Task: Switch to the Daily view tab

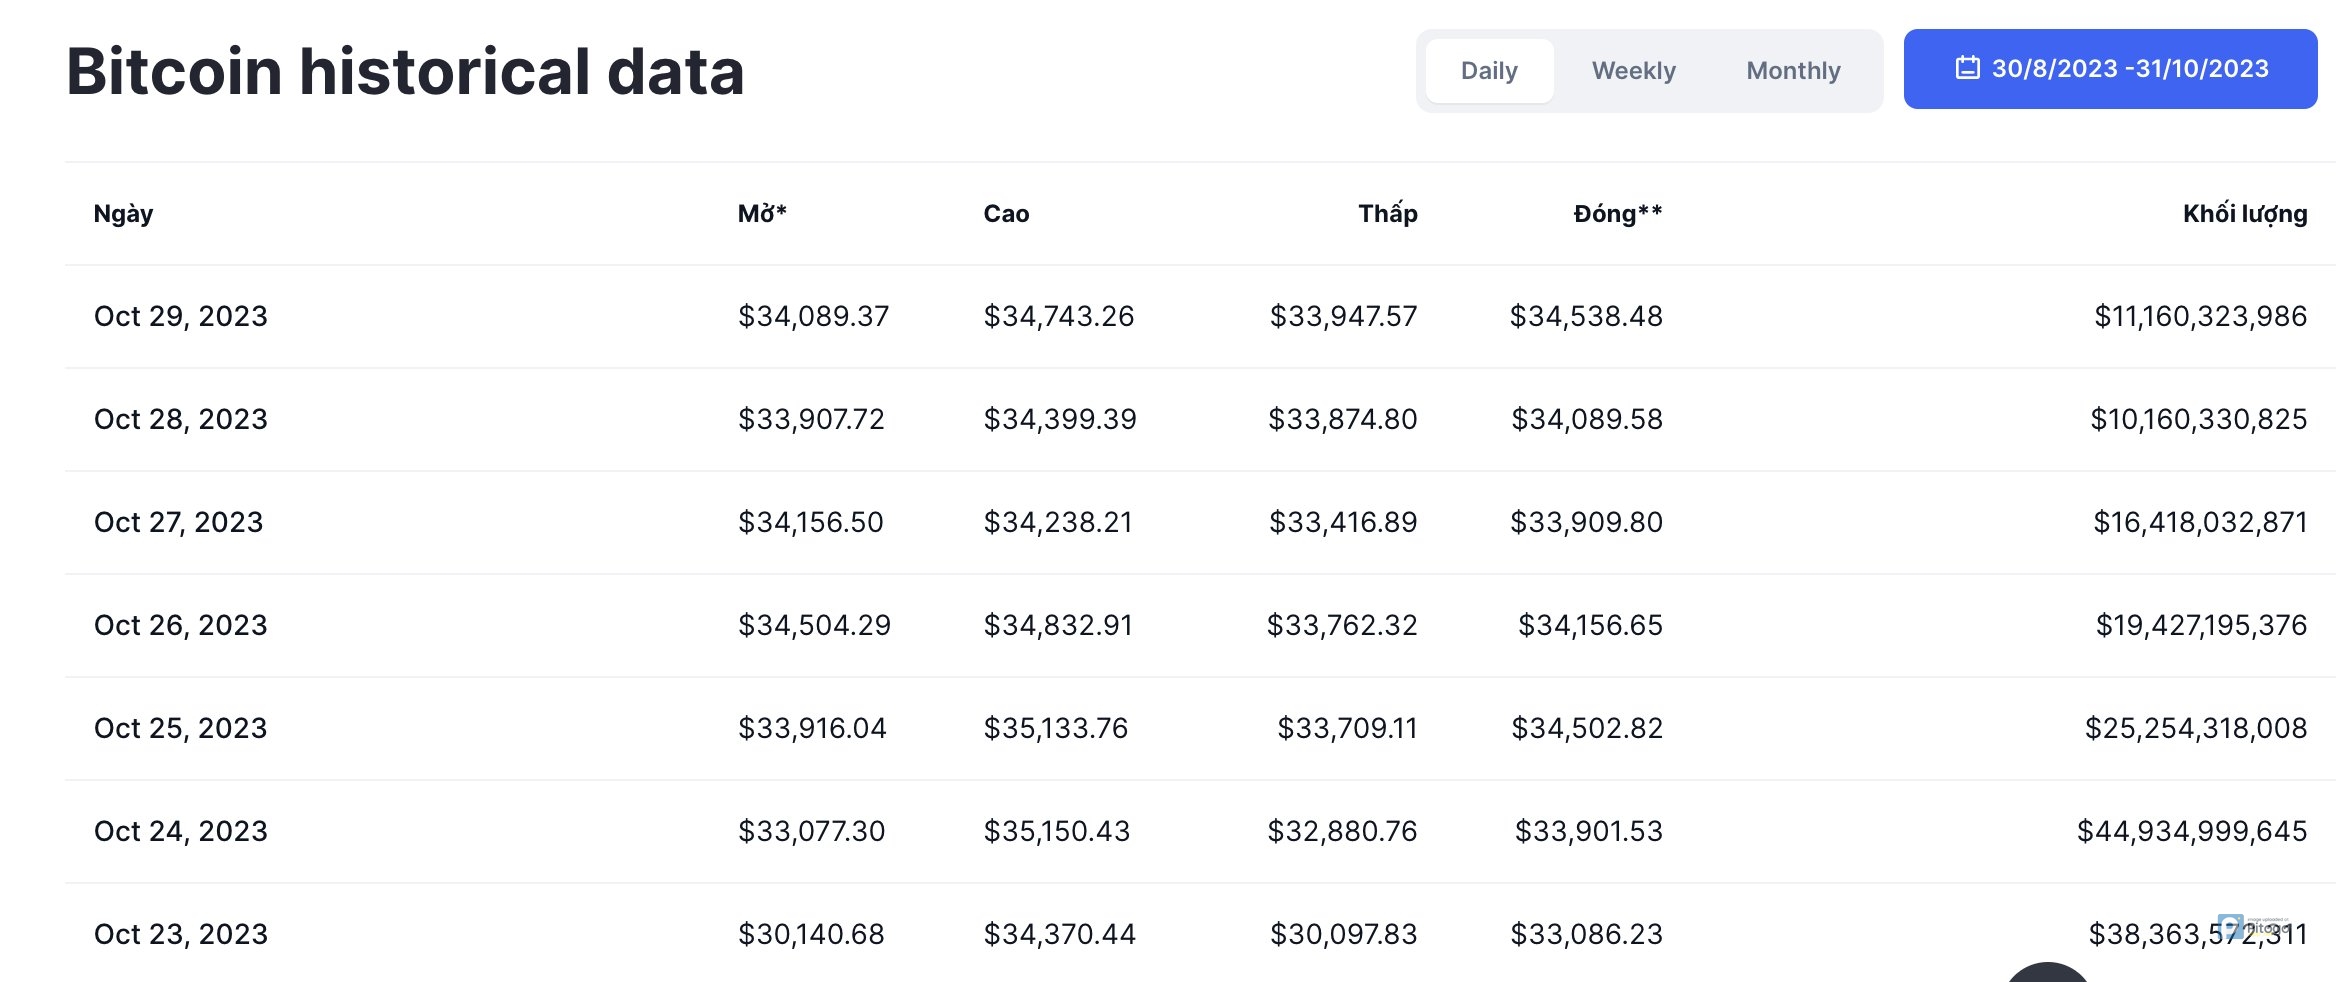Action: coord(1489,71)
